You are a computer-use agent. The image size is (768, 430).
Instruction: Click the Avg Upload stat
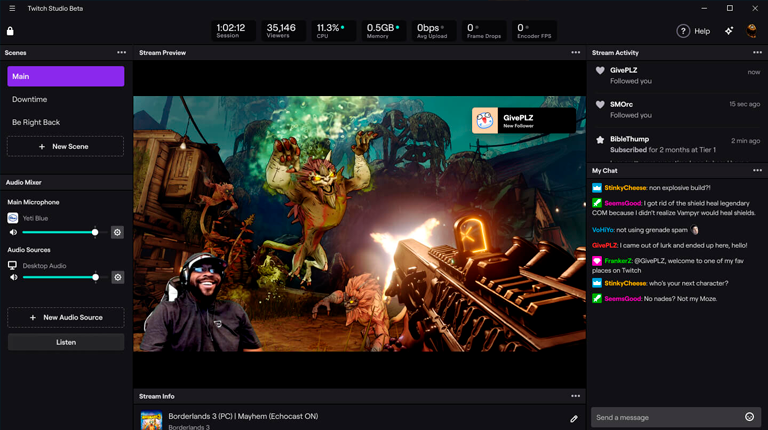click(x=434, y=30)
